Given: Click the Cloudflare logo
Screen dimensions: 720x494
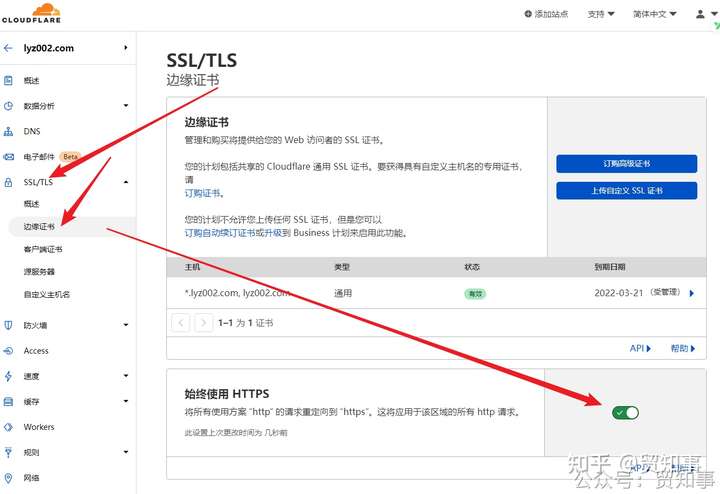Looking at the screenshot, I should click(x=31, y=13).
